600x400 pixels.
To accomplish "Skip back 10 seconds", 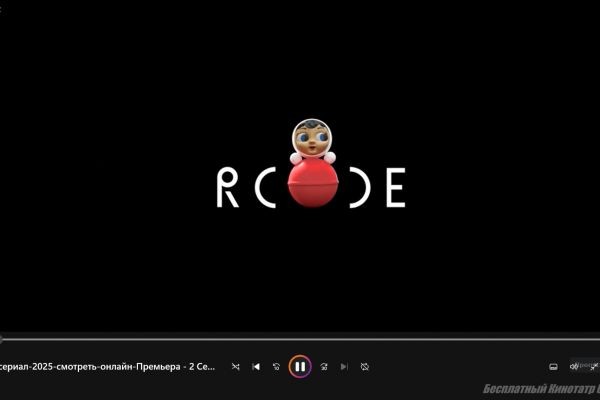I will tap(277, 367).
